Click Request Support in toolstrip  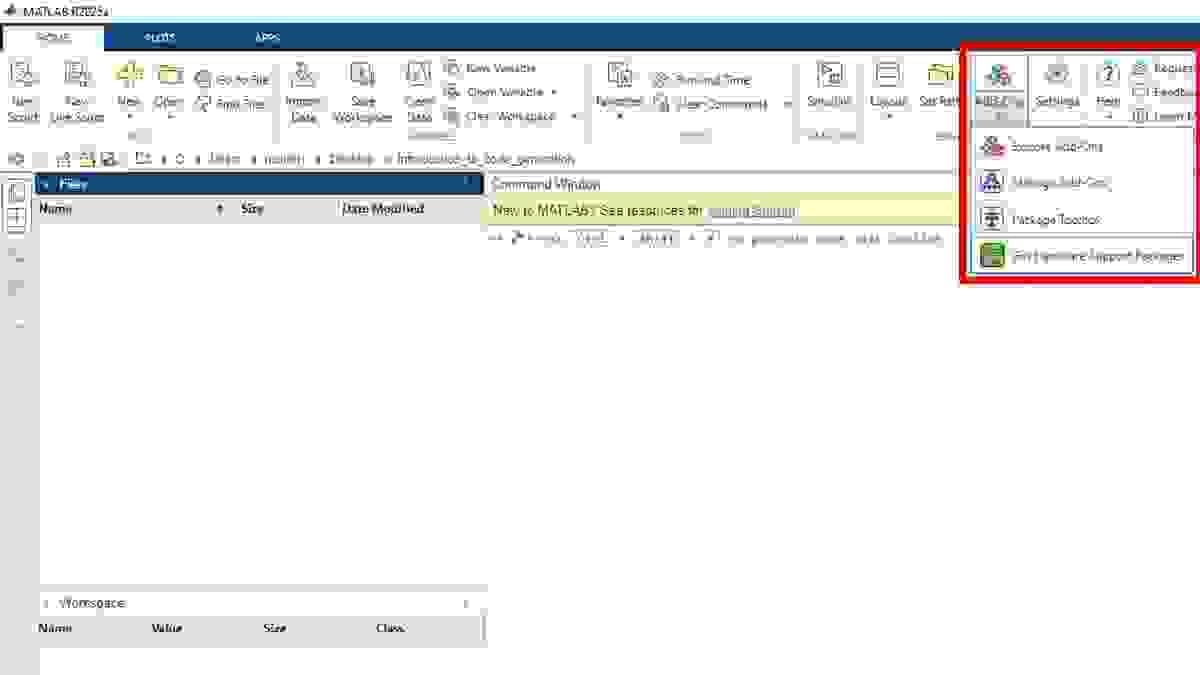pyautogui.click(x=1163, y=68)
